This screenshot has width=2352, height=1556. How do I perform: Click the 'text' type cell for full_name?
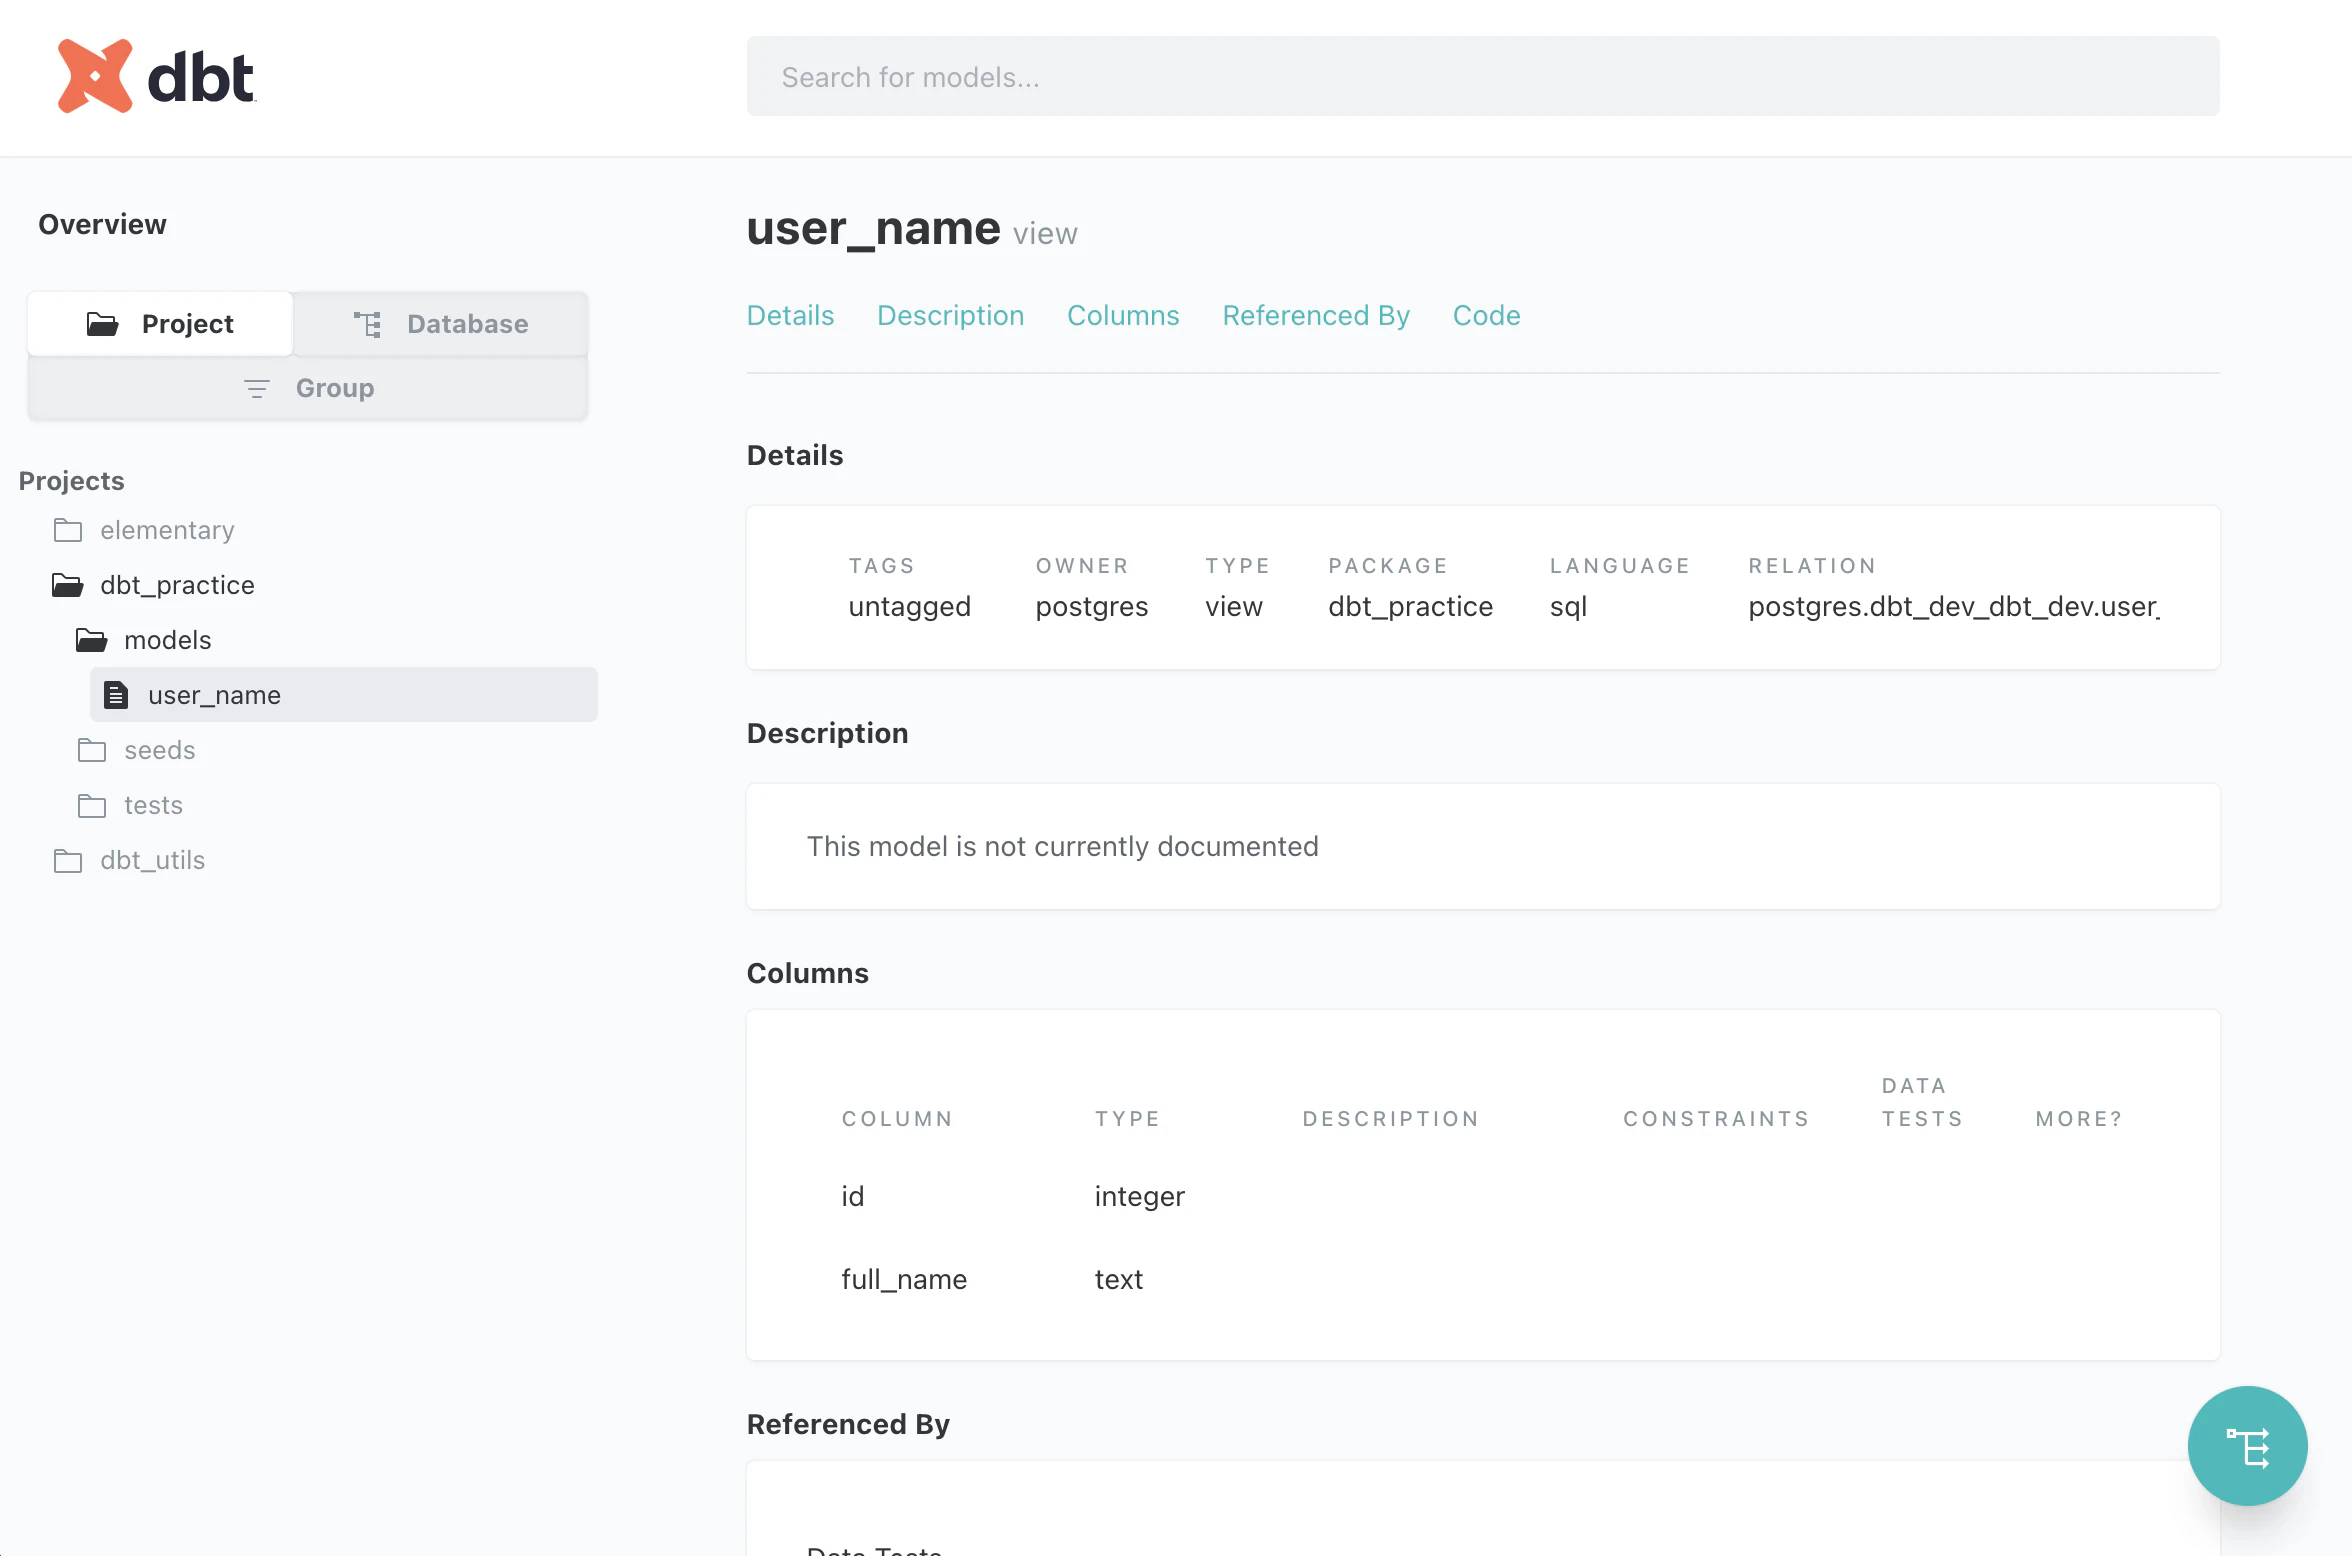tap(1118, 1279)
